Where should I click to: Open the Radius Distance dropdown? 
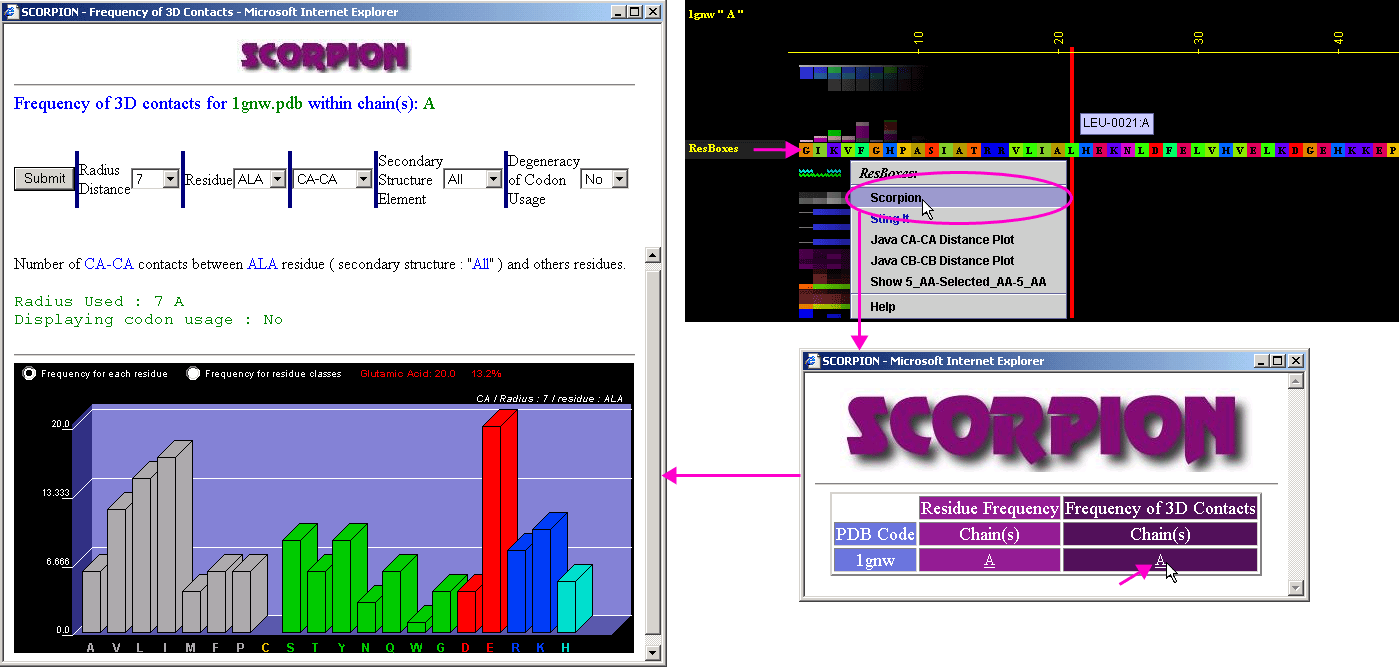click(x=170, y=179)
